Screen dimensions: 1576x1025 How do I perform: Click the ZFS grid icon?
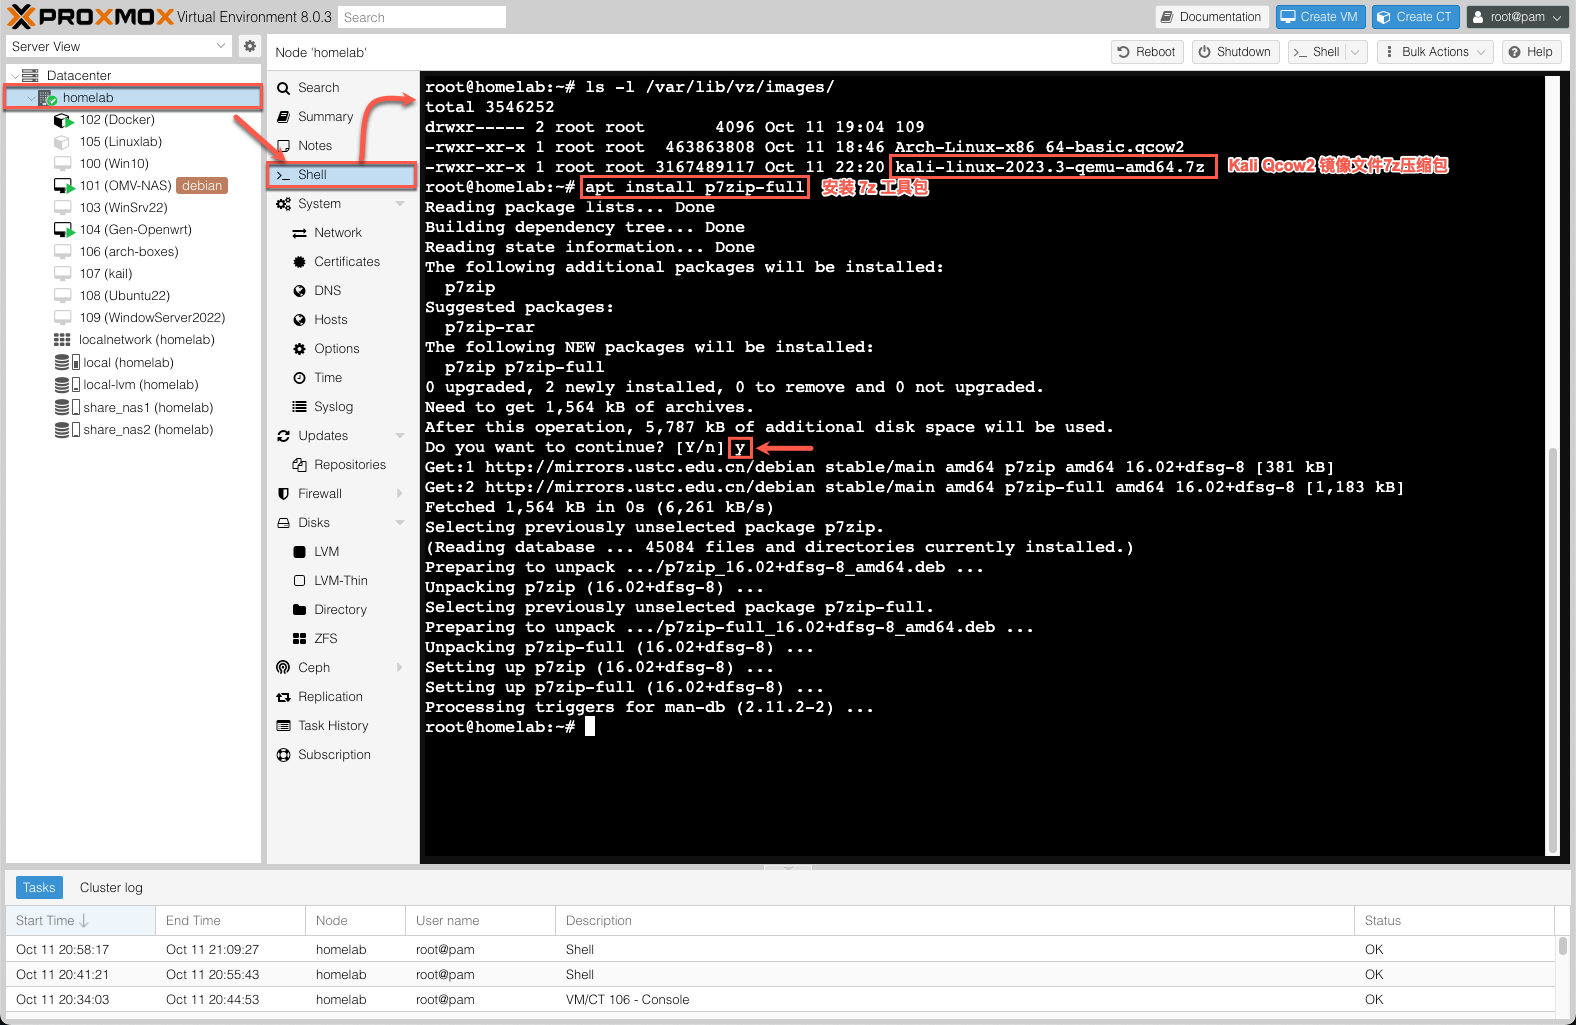click(x=299, y=639)
